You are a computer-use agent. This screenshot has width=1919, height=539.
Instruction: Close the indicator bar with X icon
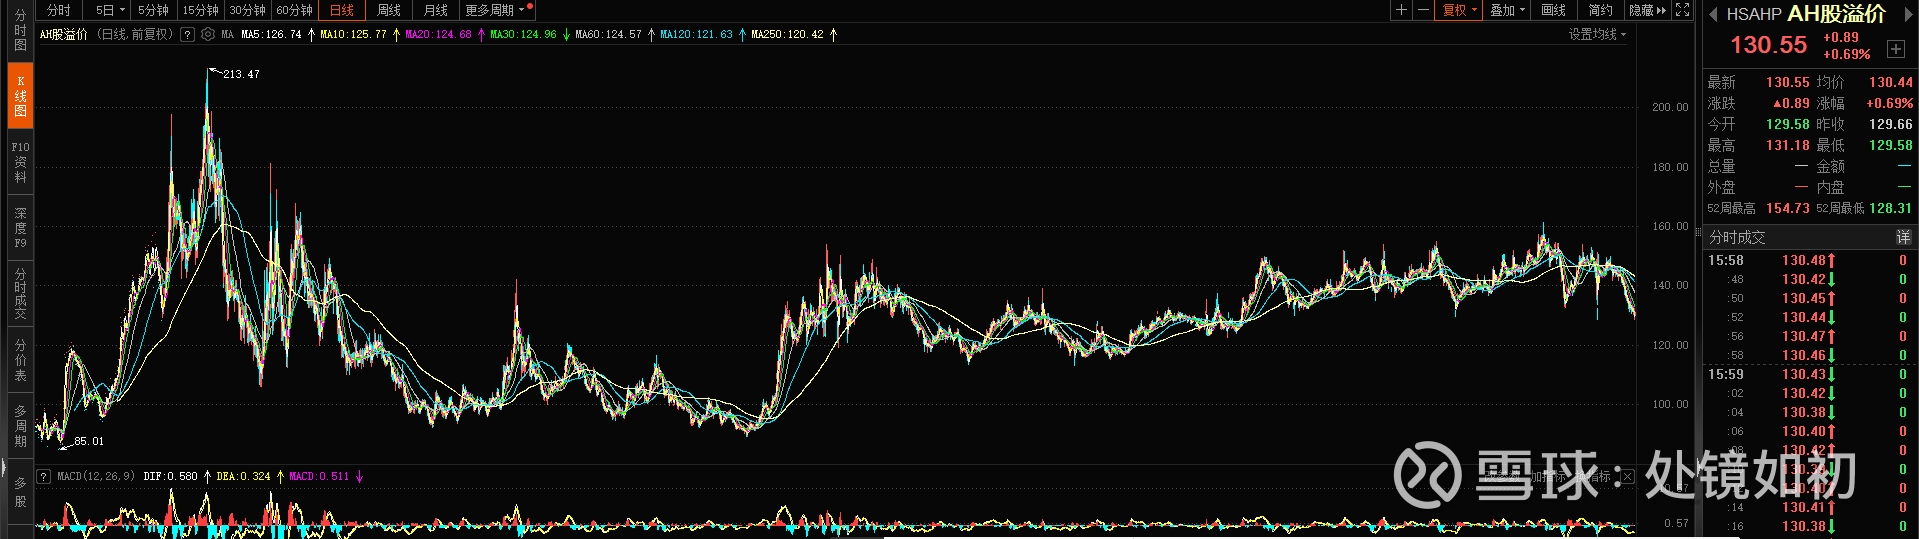1627,476
